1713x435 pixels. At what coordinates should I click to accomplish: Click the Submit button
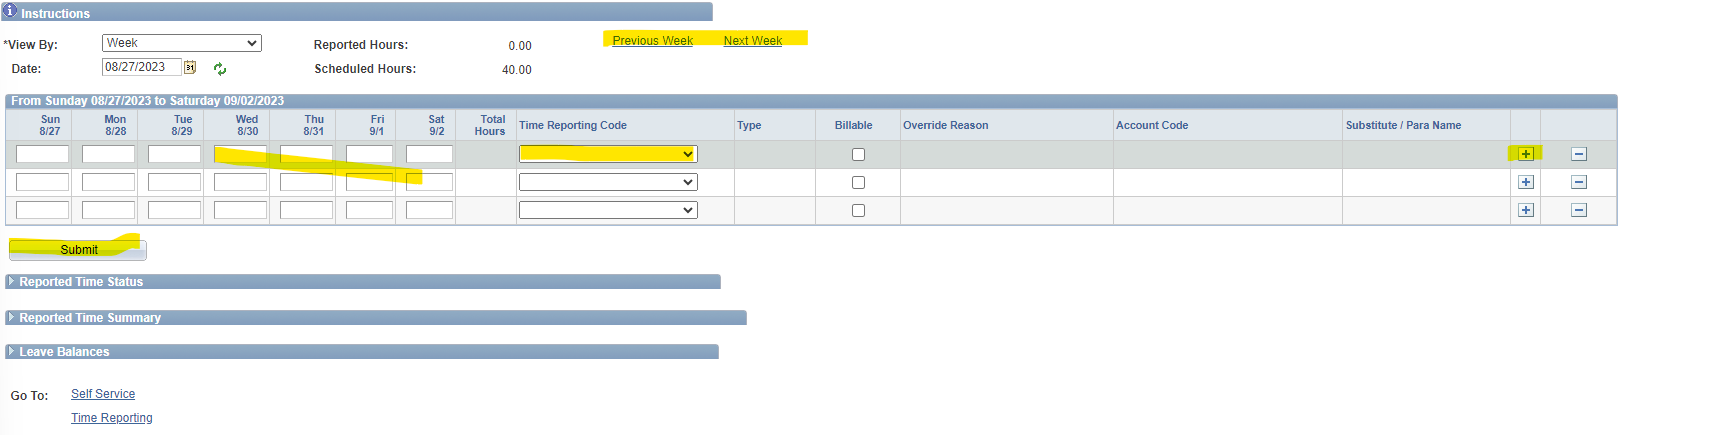pyautogui.click(x=78, y=249)
